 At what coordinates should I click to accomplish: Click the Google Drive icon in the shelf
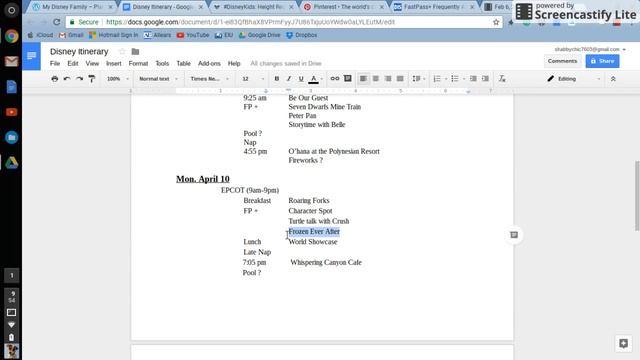[x=11, y=163]
